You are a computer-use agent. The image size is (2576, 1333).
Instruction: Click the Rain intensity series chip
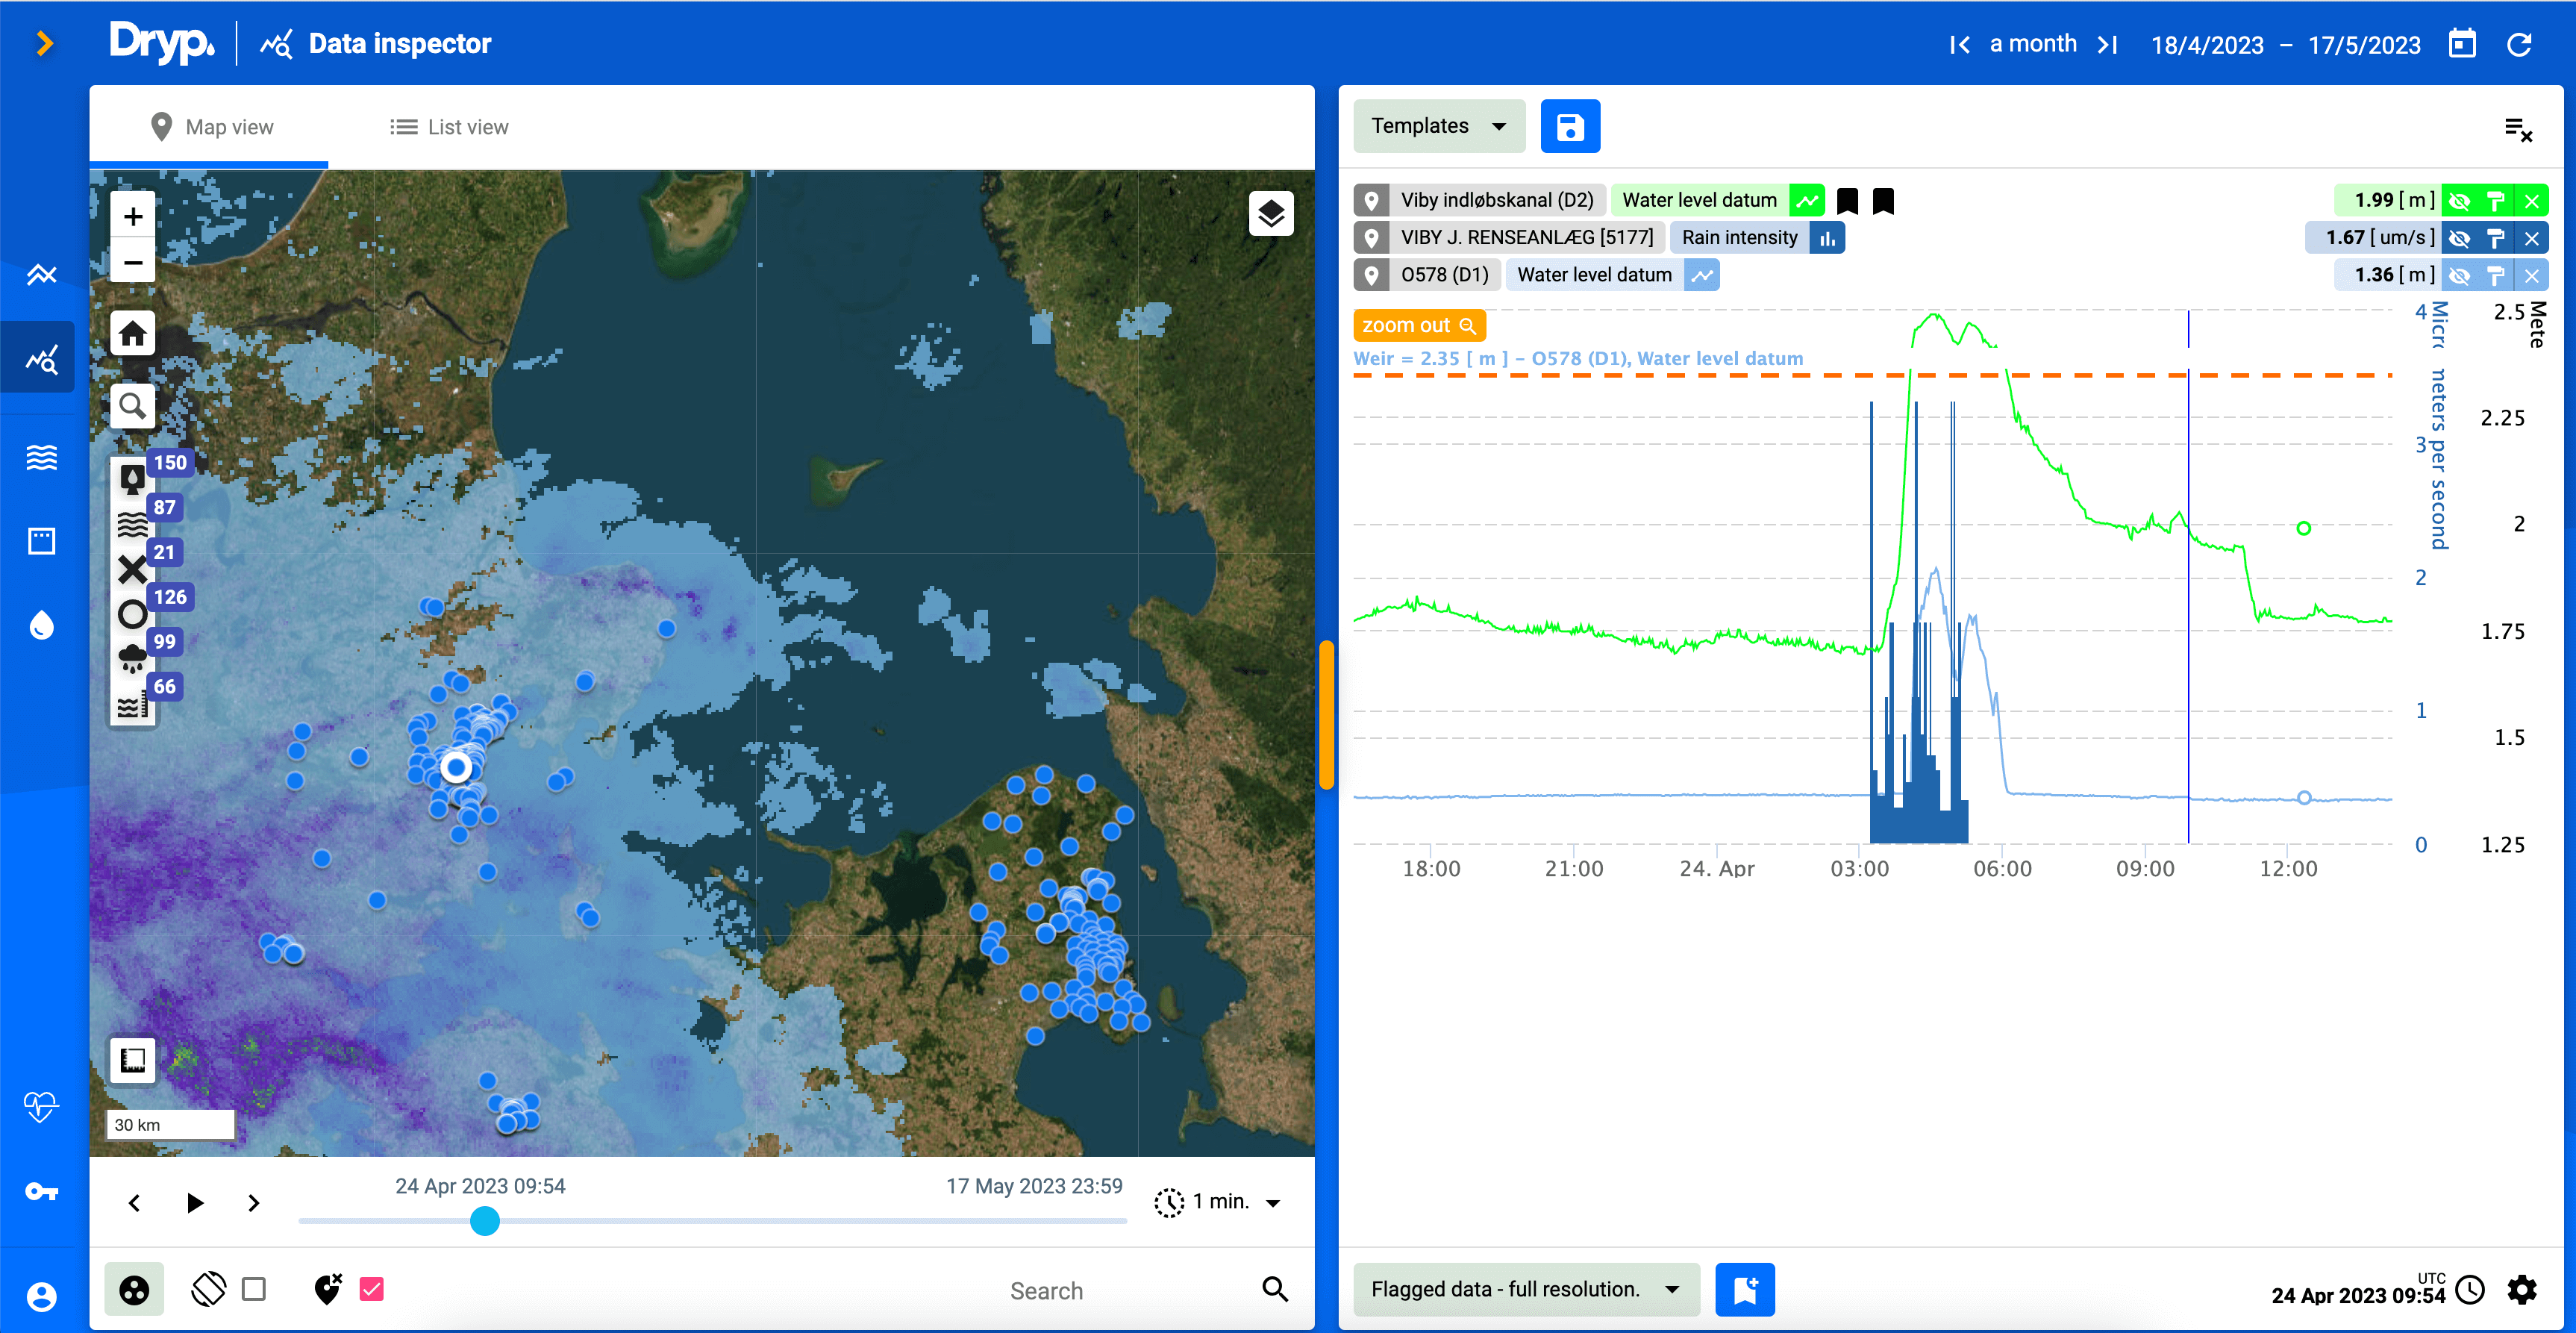[1757, 237]
